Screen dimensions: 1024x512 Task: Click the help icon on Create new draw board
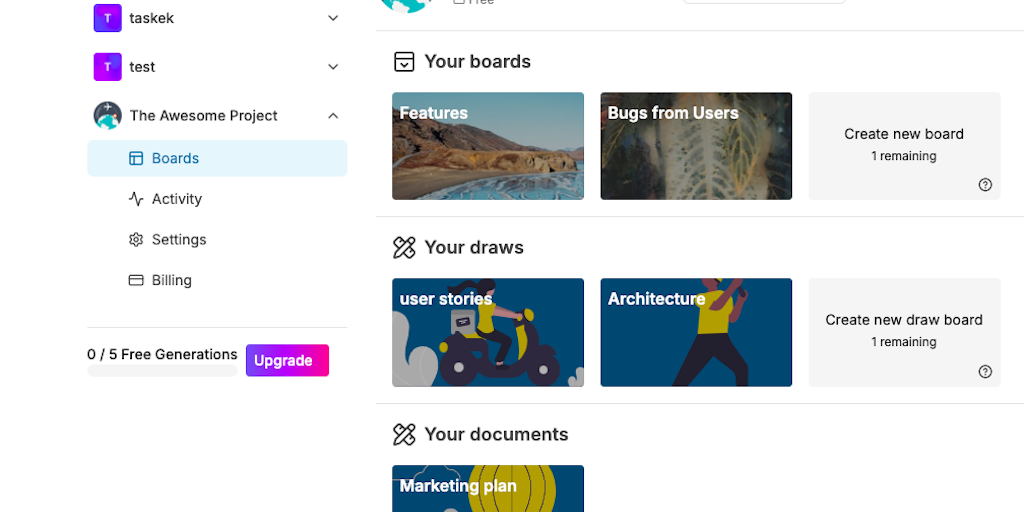click(985, 372)
